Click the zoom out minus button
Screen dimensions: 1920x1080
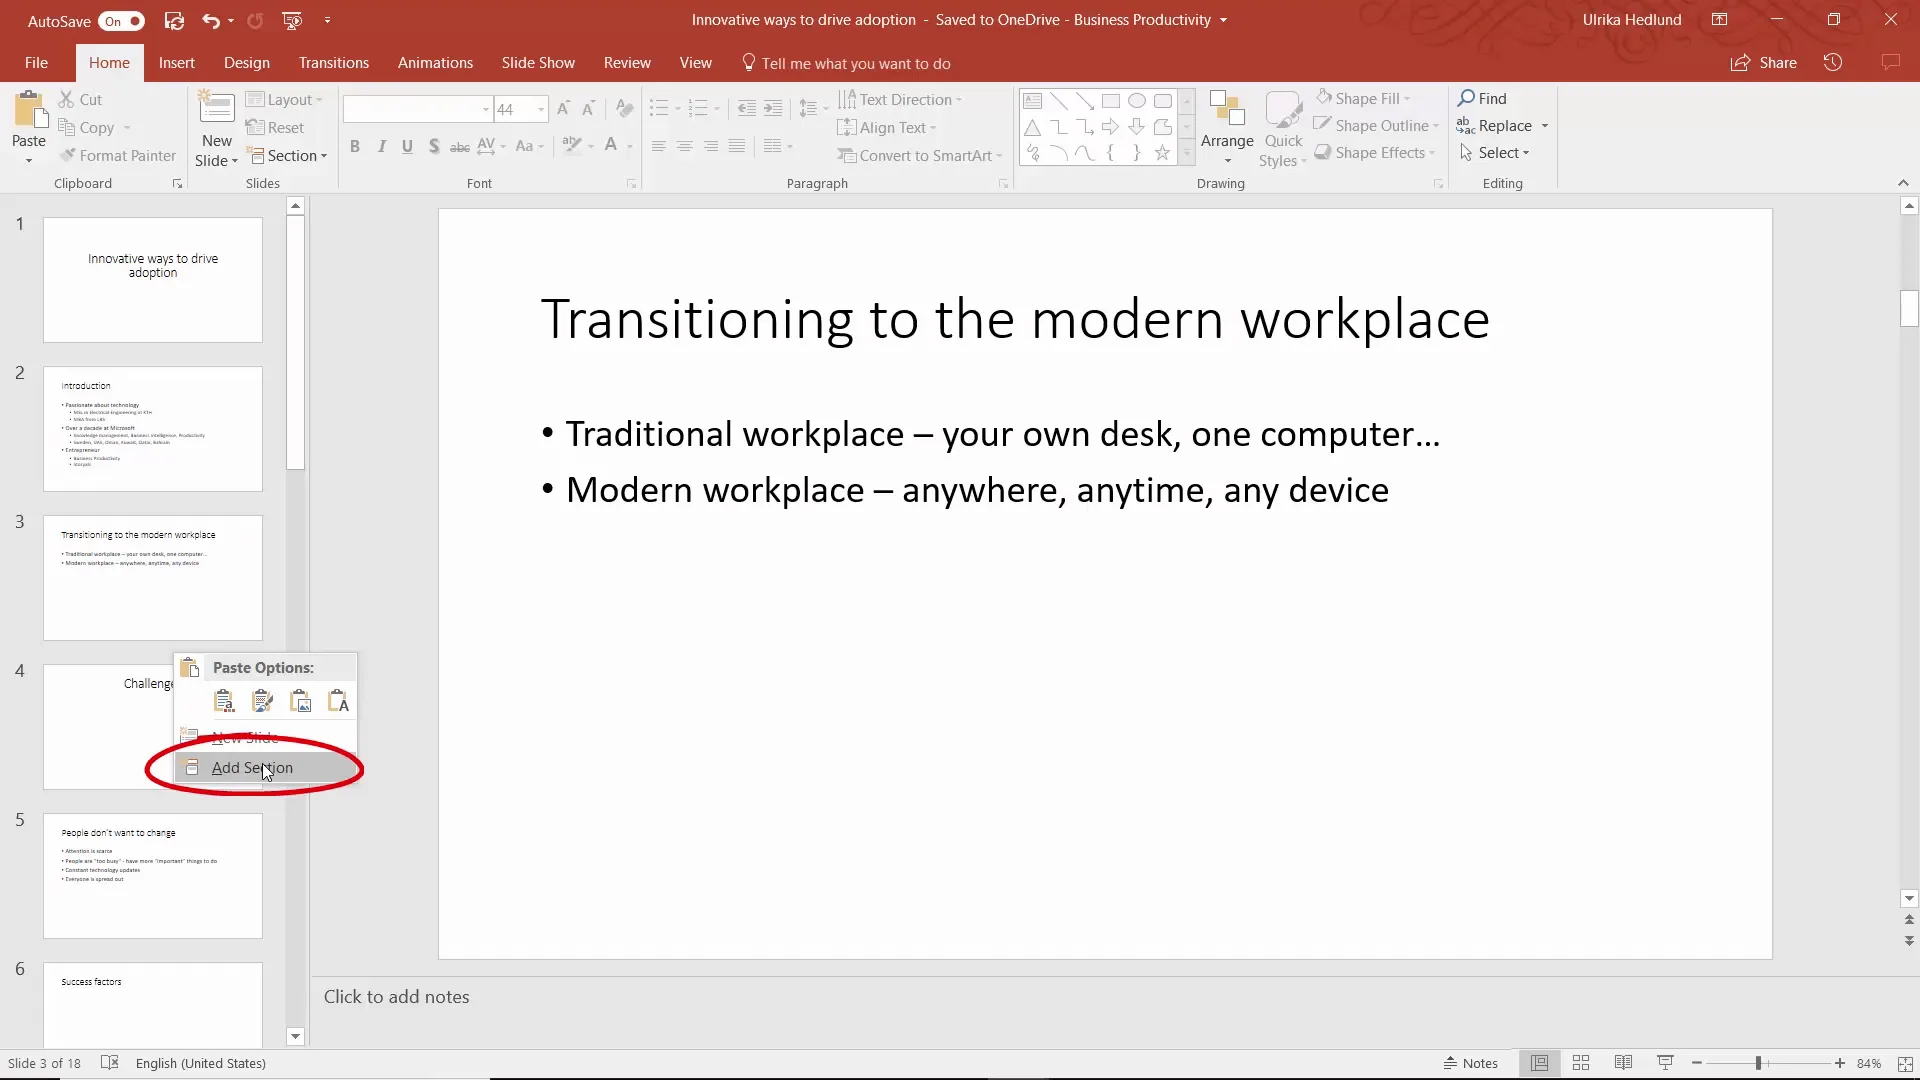[1697, 1063]
